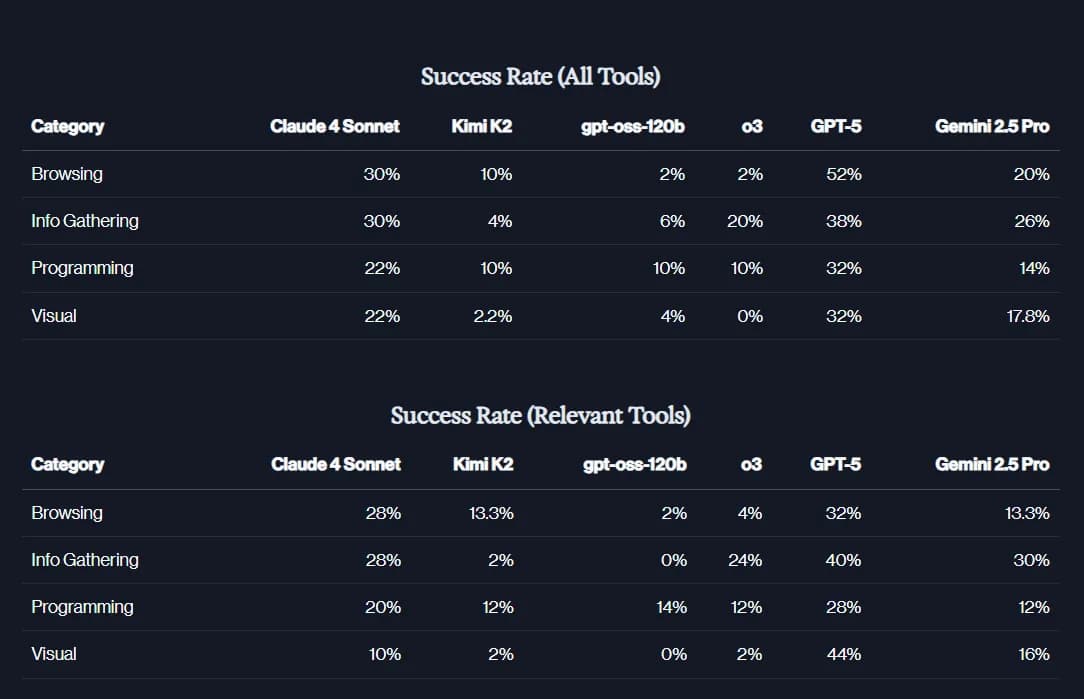Image resolution: width=1084 pixels, height=699 pixels.
Task: Select Gemini 2.5 Pro's 17.8% Visual value
Action: click(1027, 316)
